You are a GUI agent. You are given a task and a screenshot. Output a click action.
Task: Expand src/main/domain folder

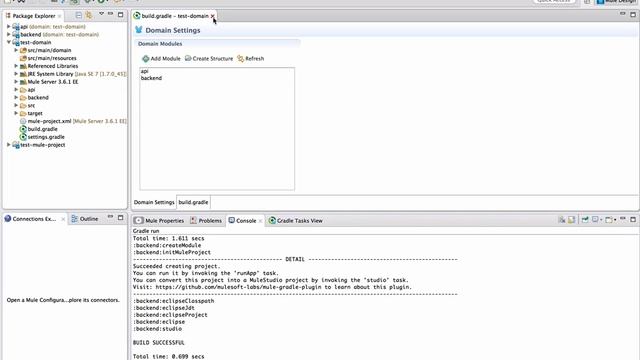pos(16,50)
